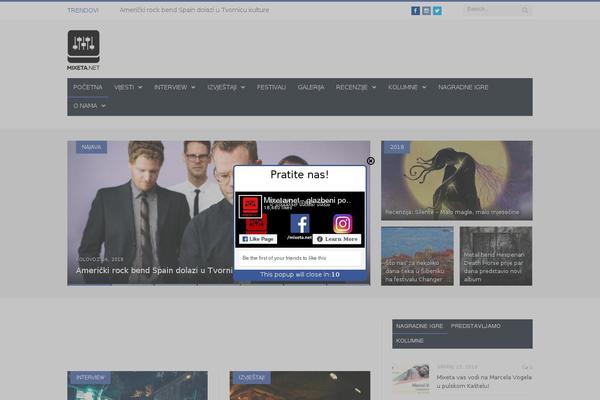
Task: Click the Mixeta.net page title in popup
Action: click(x=307, y=200)
